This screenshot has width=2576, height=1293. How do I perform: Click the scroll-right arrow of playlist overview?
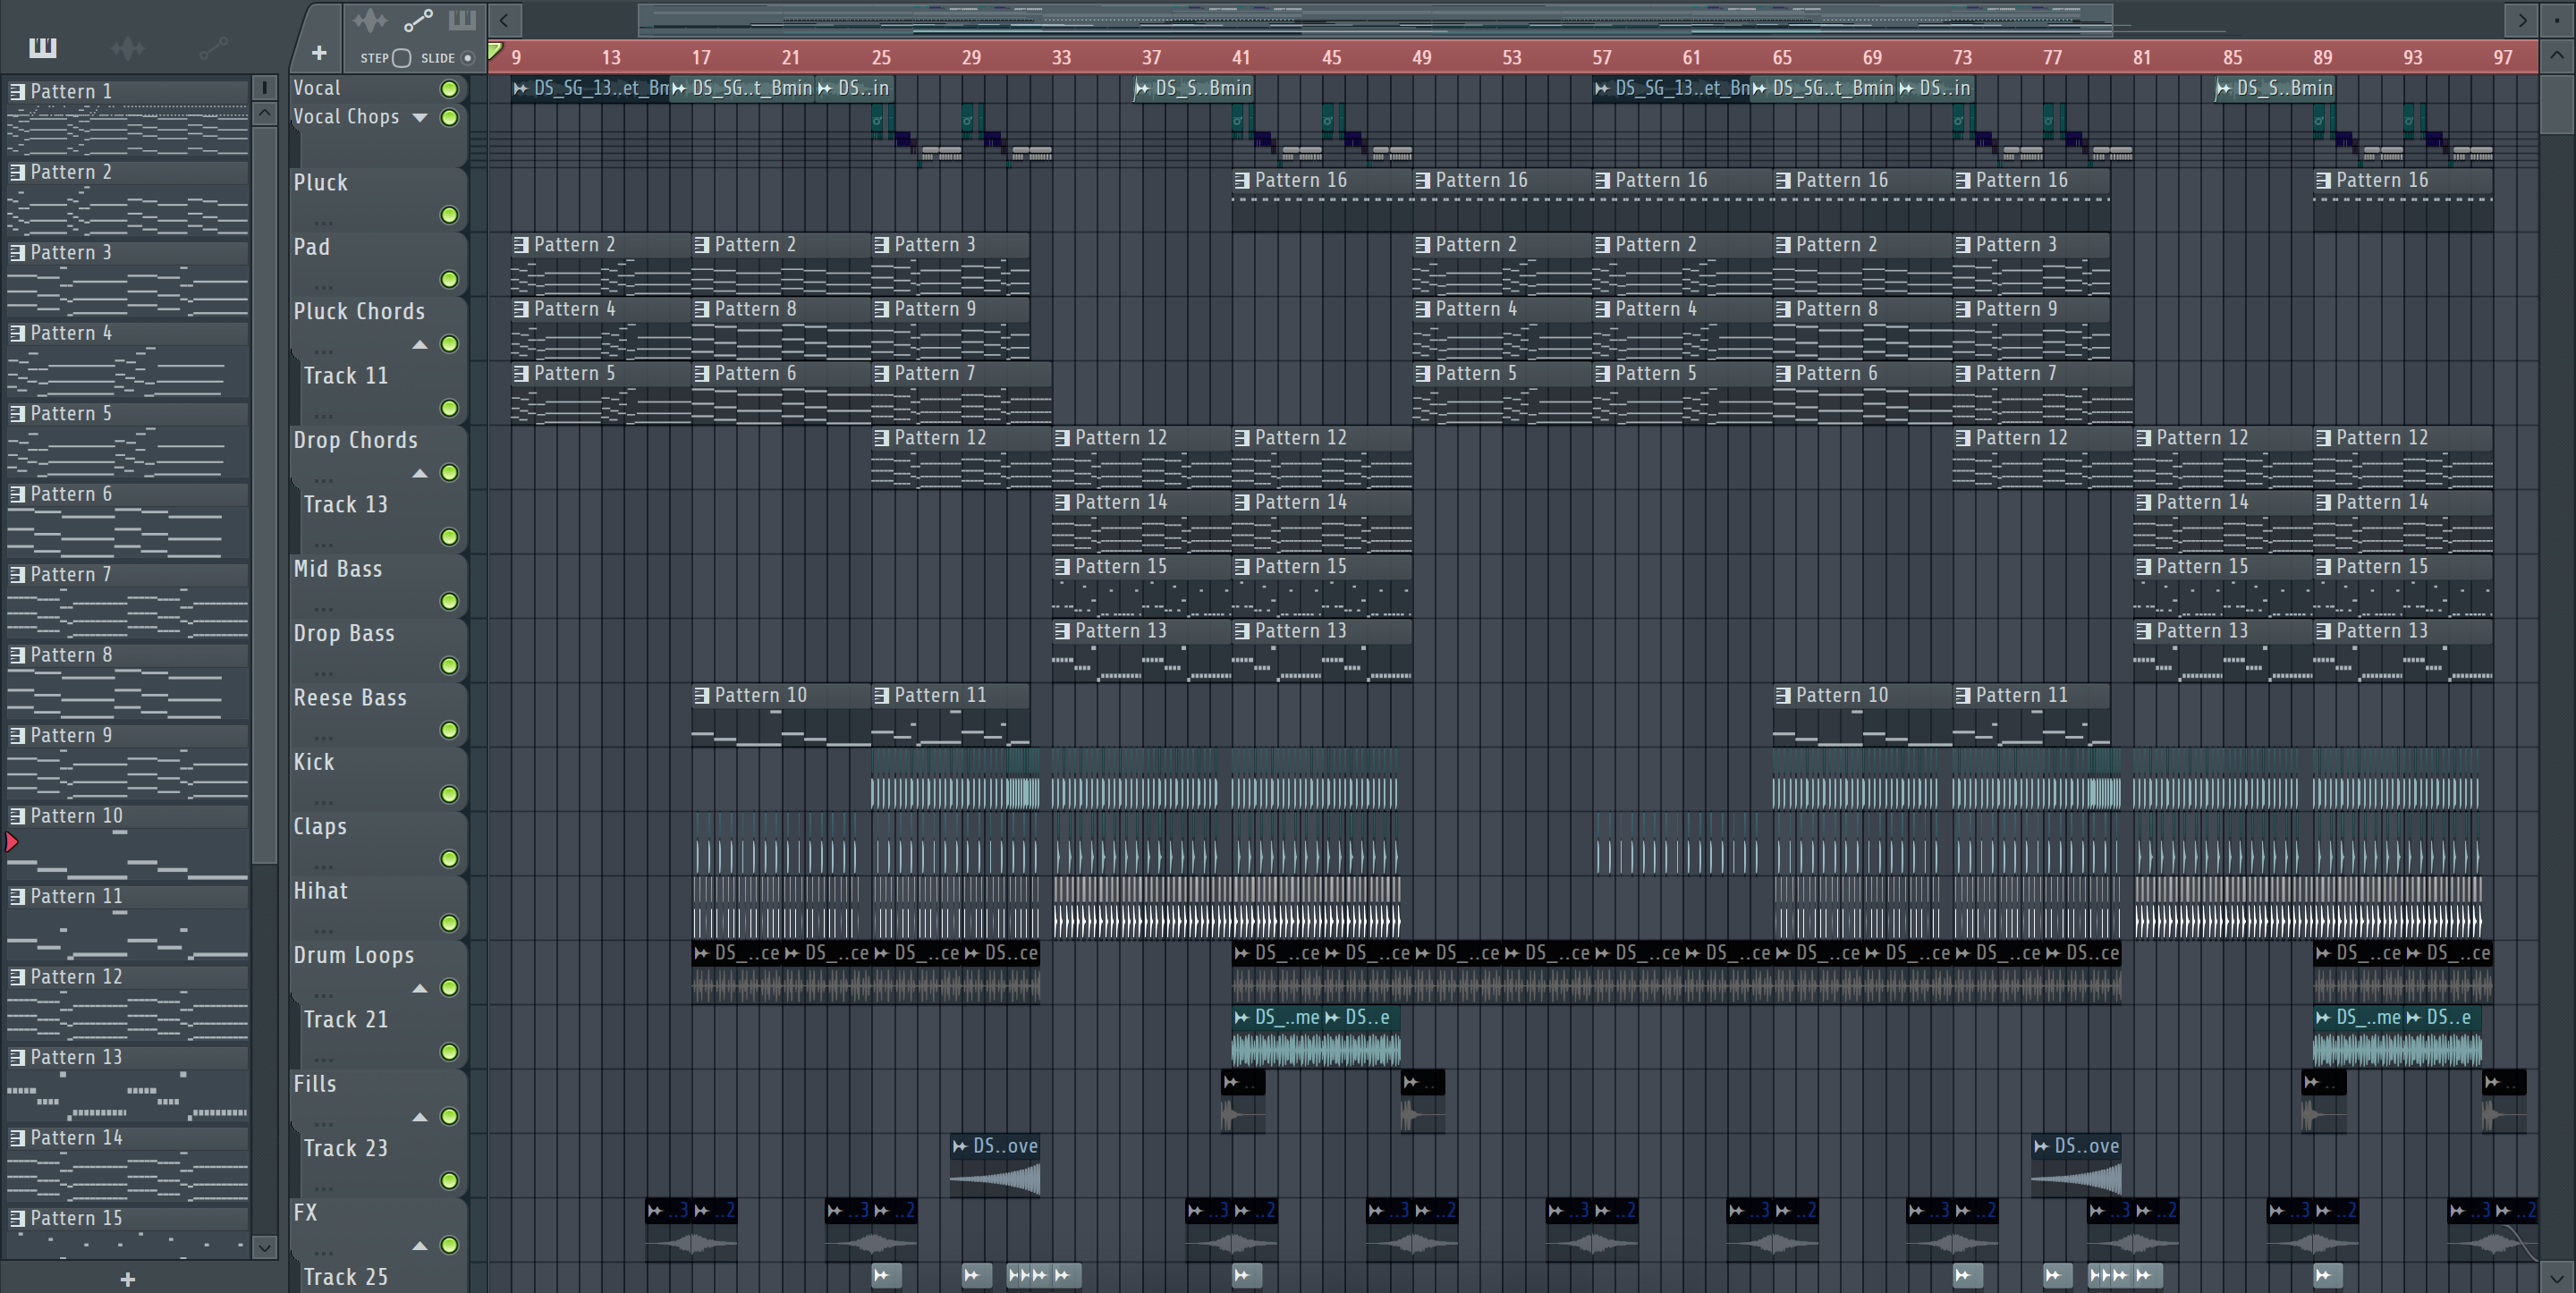point(2522,20)
